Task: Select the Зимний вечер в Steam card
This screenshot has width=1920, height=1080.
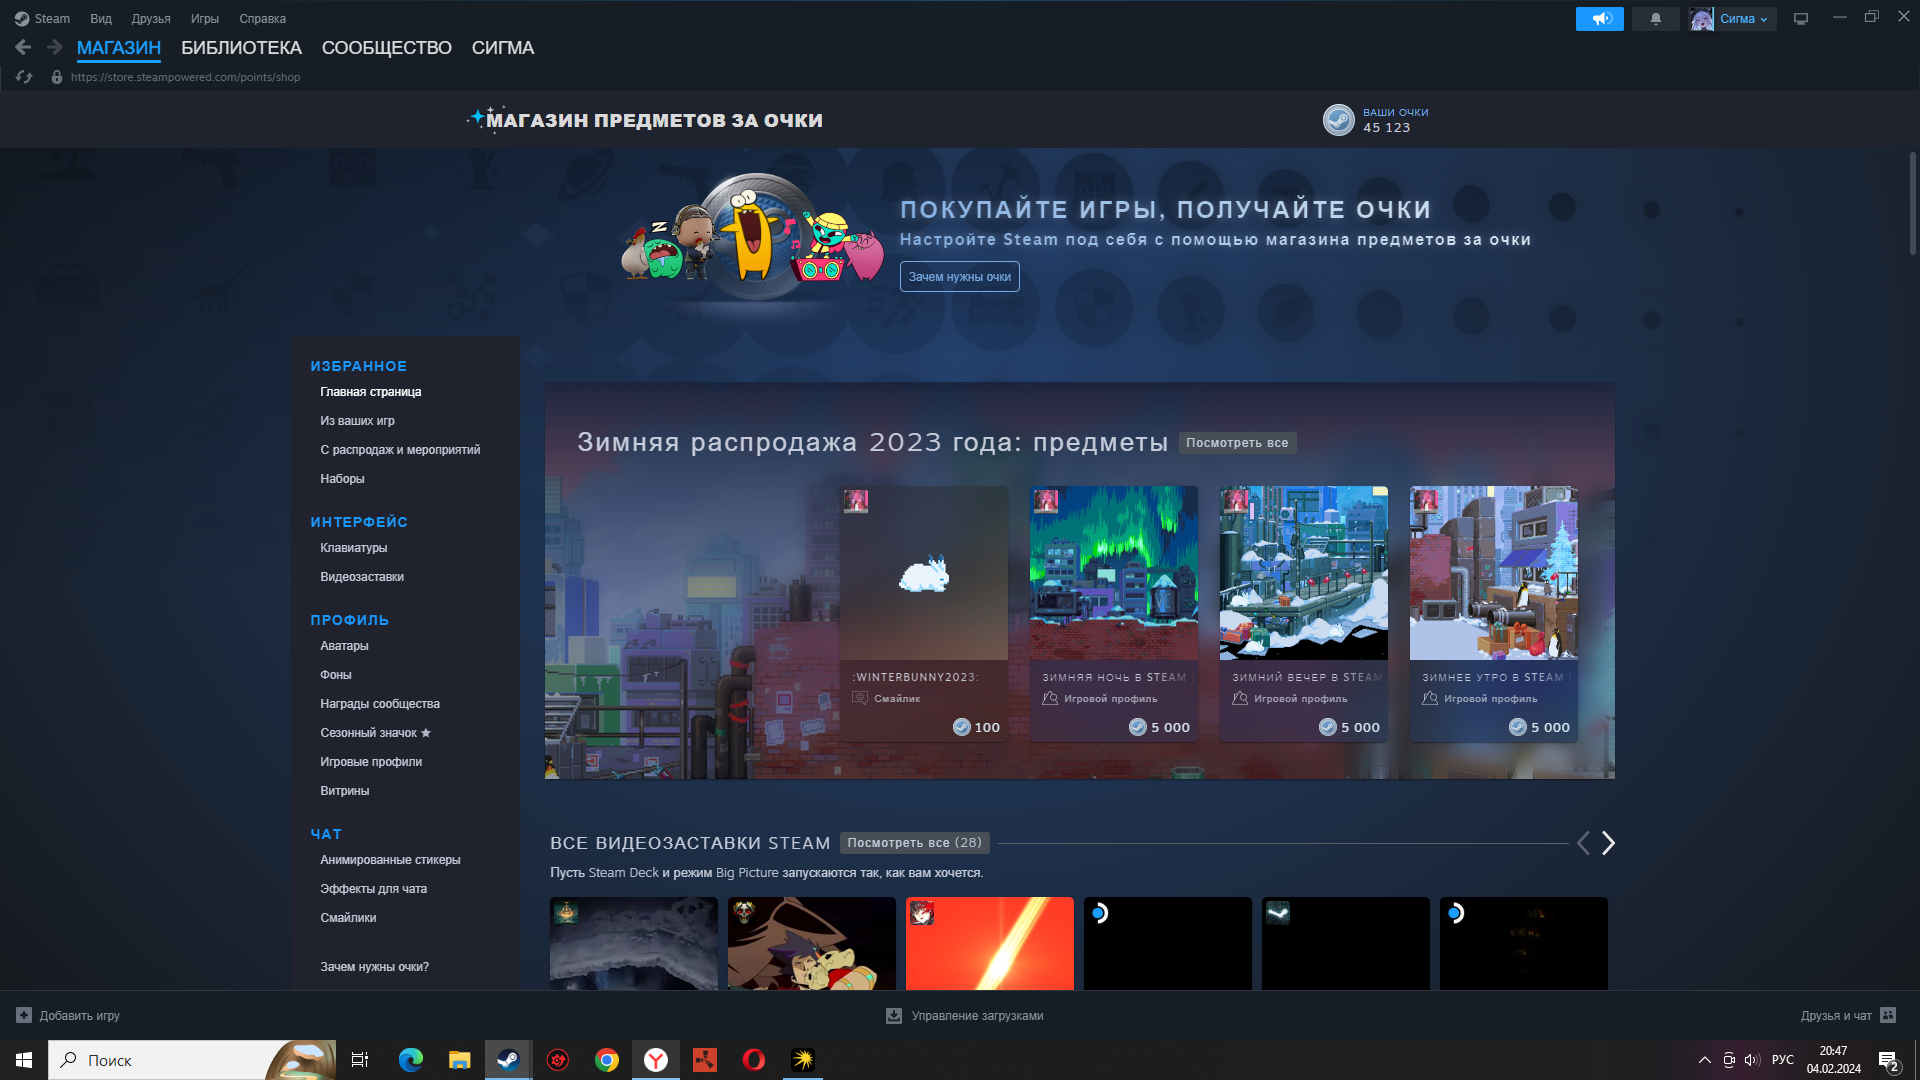Action: (x=1304, y=614)
